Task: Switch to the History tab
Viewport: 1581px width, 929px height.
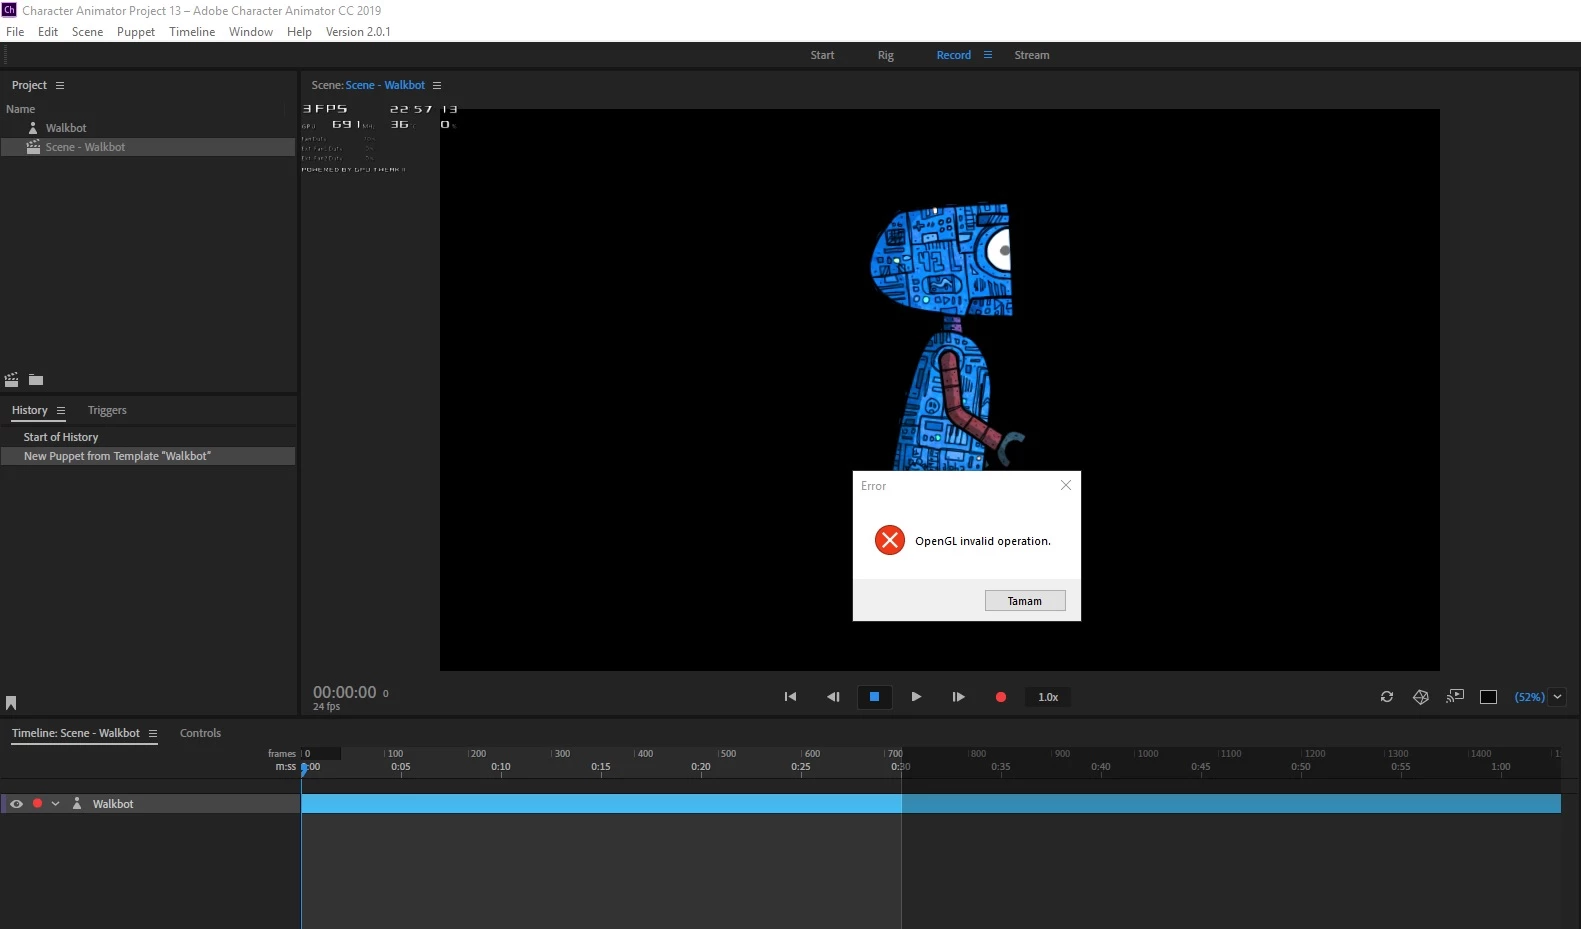Action: (29, 410)
